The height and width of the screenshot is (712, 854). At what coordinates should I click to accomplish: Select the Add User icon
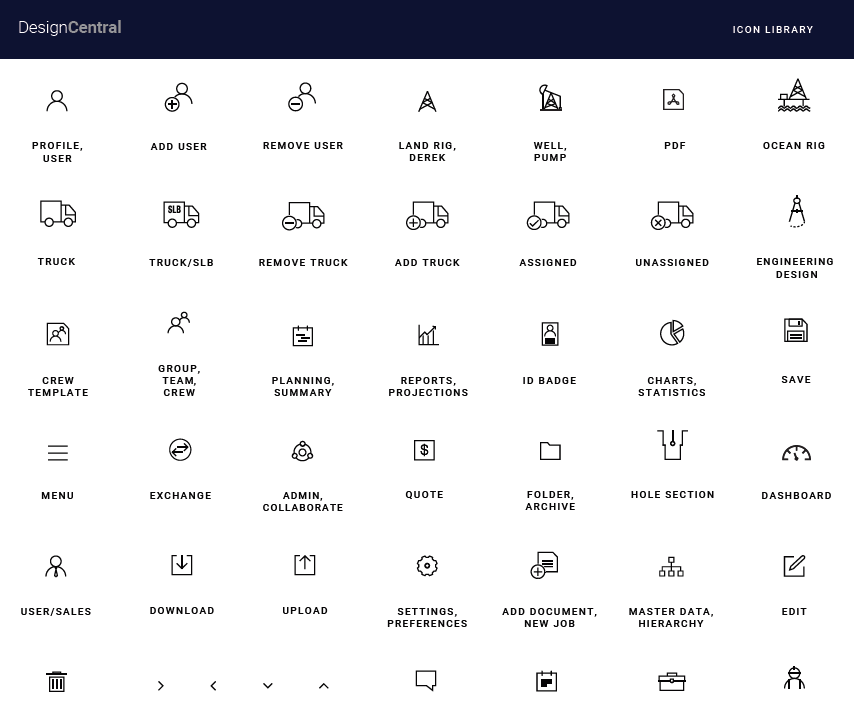click(179, 97)
